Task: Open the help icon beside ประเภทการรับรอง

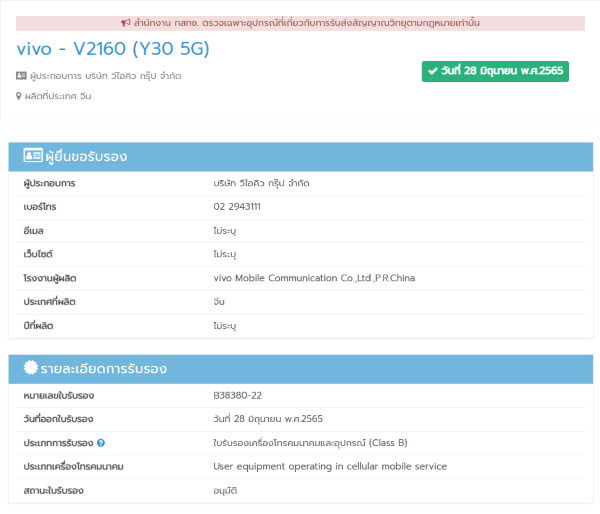Action: pyautogui.click(x=101, y=443)
